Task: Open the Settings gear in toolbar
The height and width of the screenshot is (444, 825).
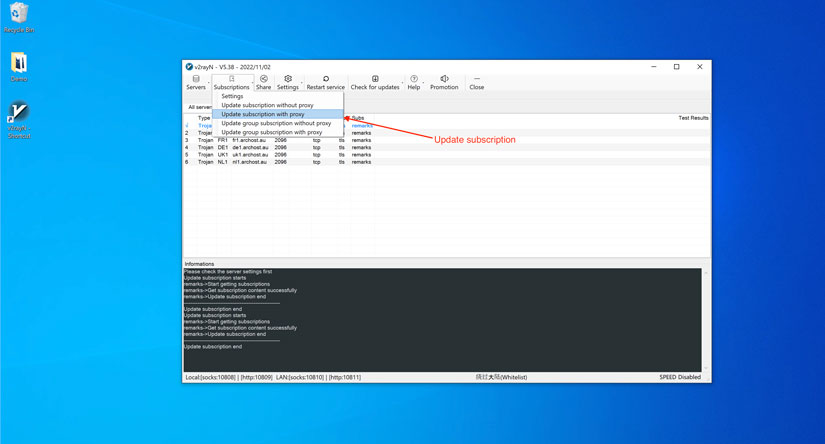Action: [288, 82]
